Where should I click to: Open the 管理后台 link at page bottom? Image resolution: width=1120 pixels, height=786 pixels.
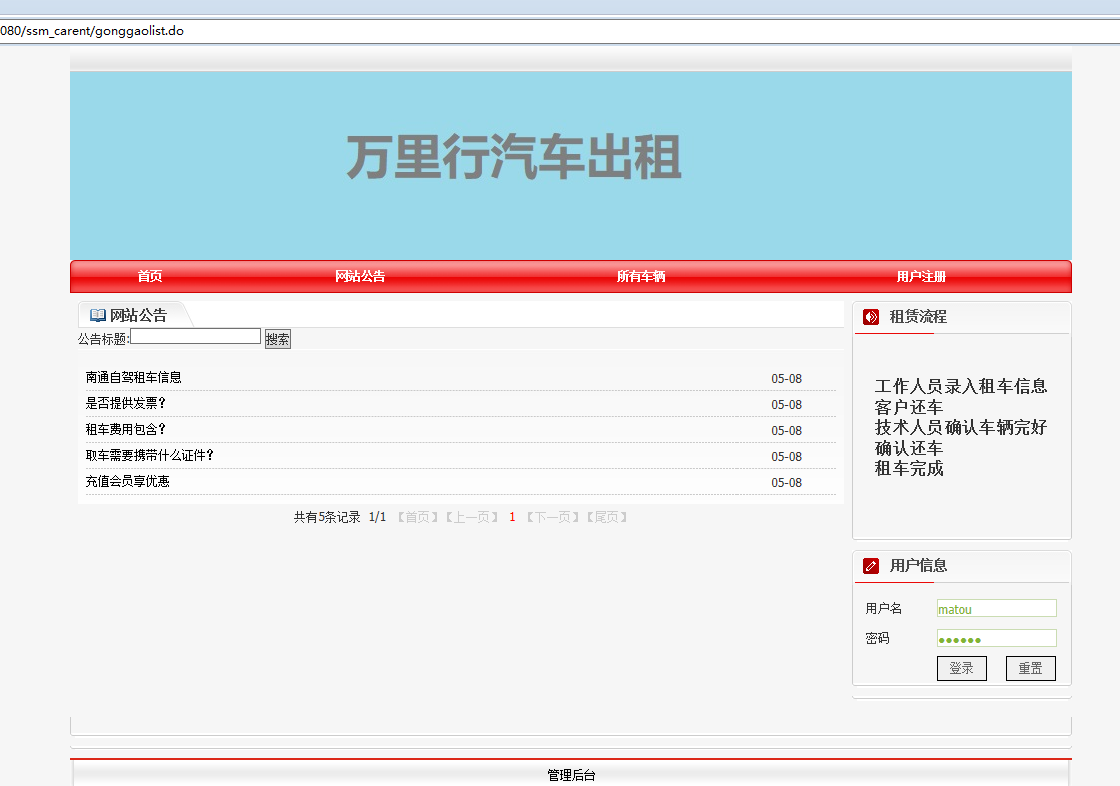570,773
